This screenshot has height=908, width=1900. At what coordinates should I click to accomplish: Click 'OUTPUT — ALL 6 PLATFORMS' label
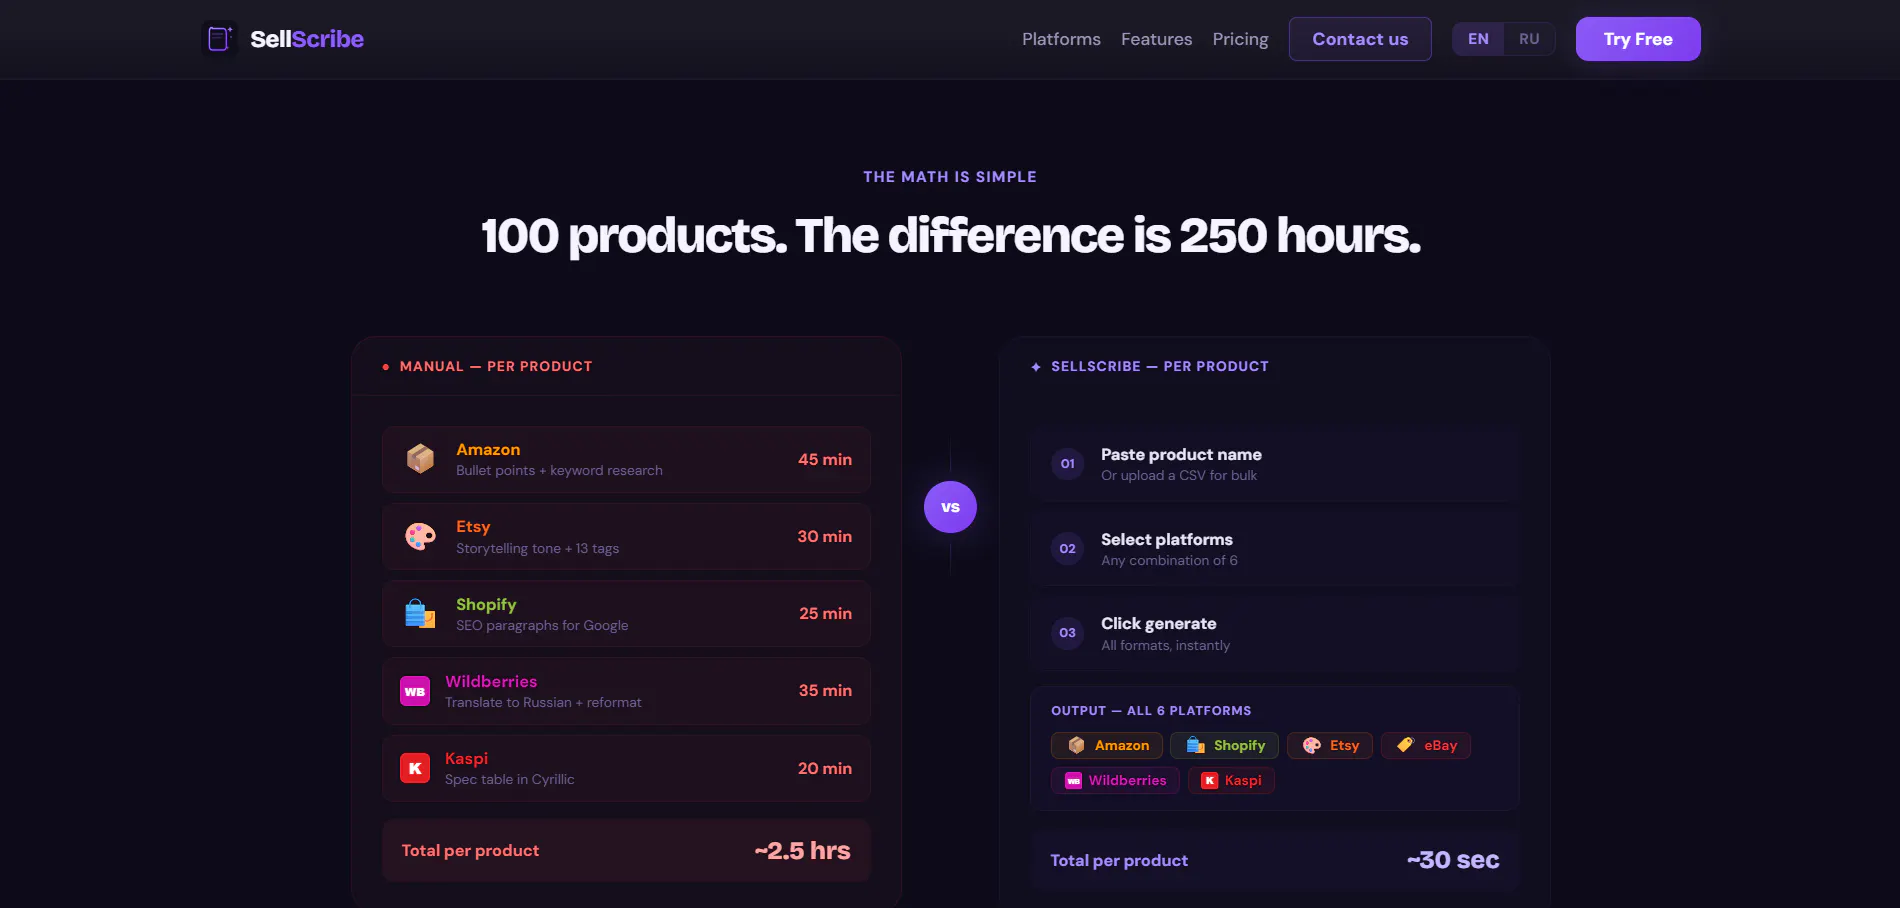[1151, 711]
